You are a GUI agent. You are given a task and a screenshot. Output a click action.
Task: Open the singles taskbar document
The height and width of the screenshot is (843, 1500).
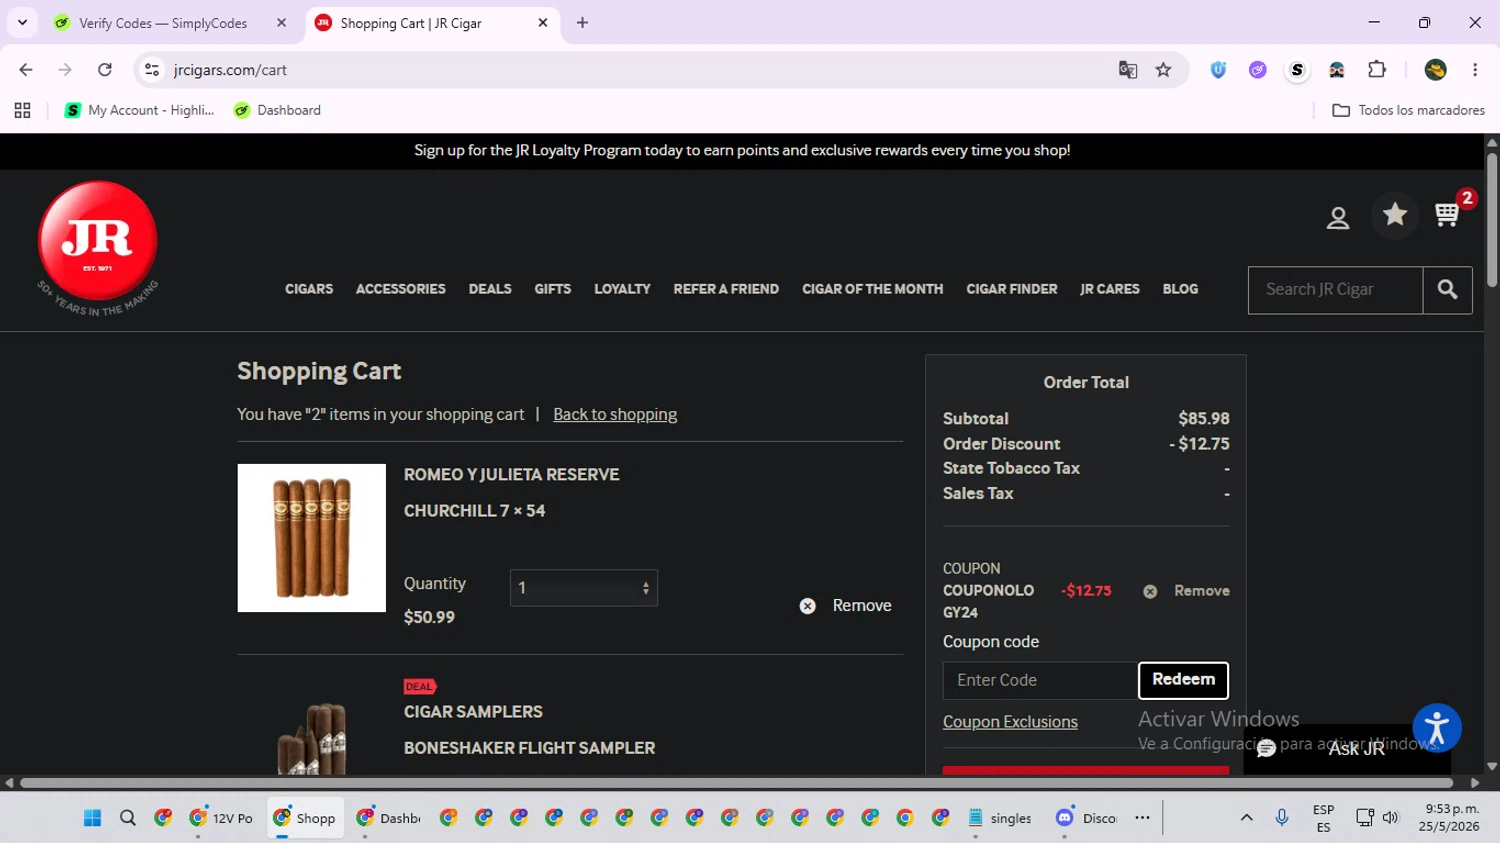pos(1000,818)
